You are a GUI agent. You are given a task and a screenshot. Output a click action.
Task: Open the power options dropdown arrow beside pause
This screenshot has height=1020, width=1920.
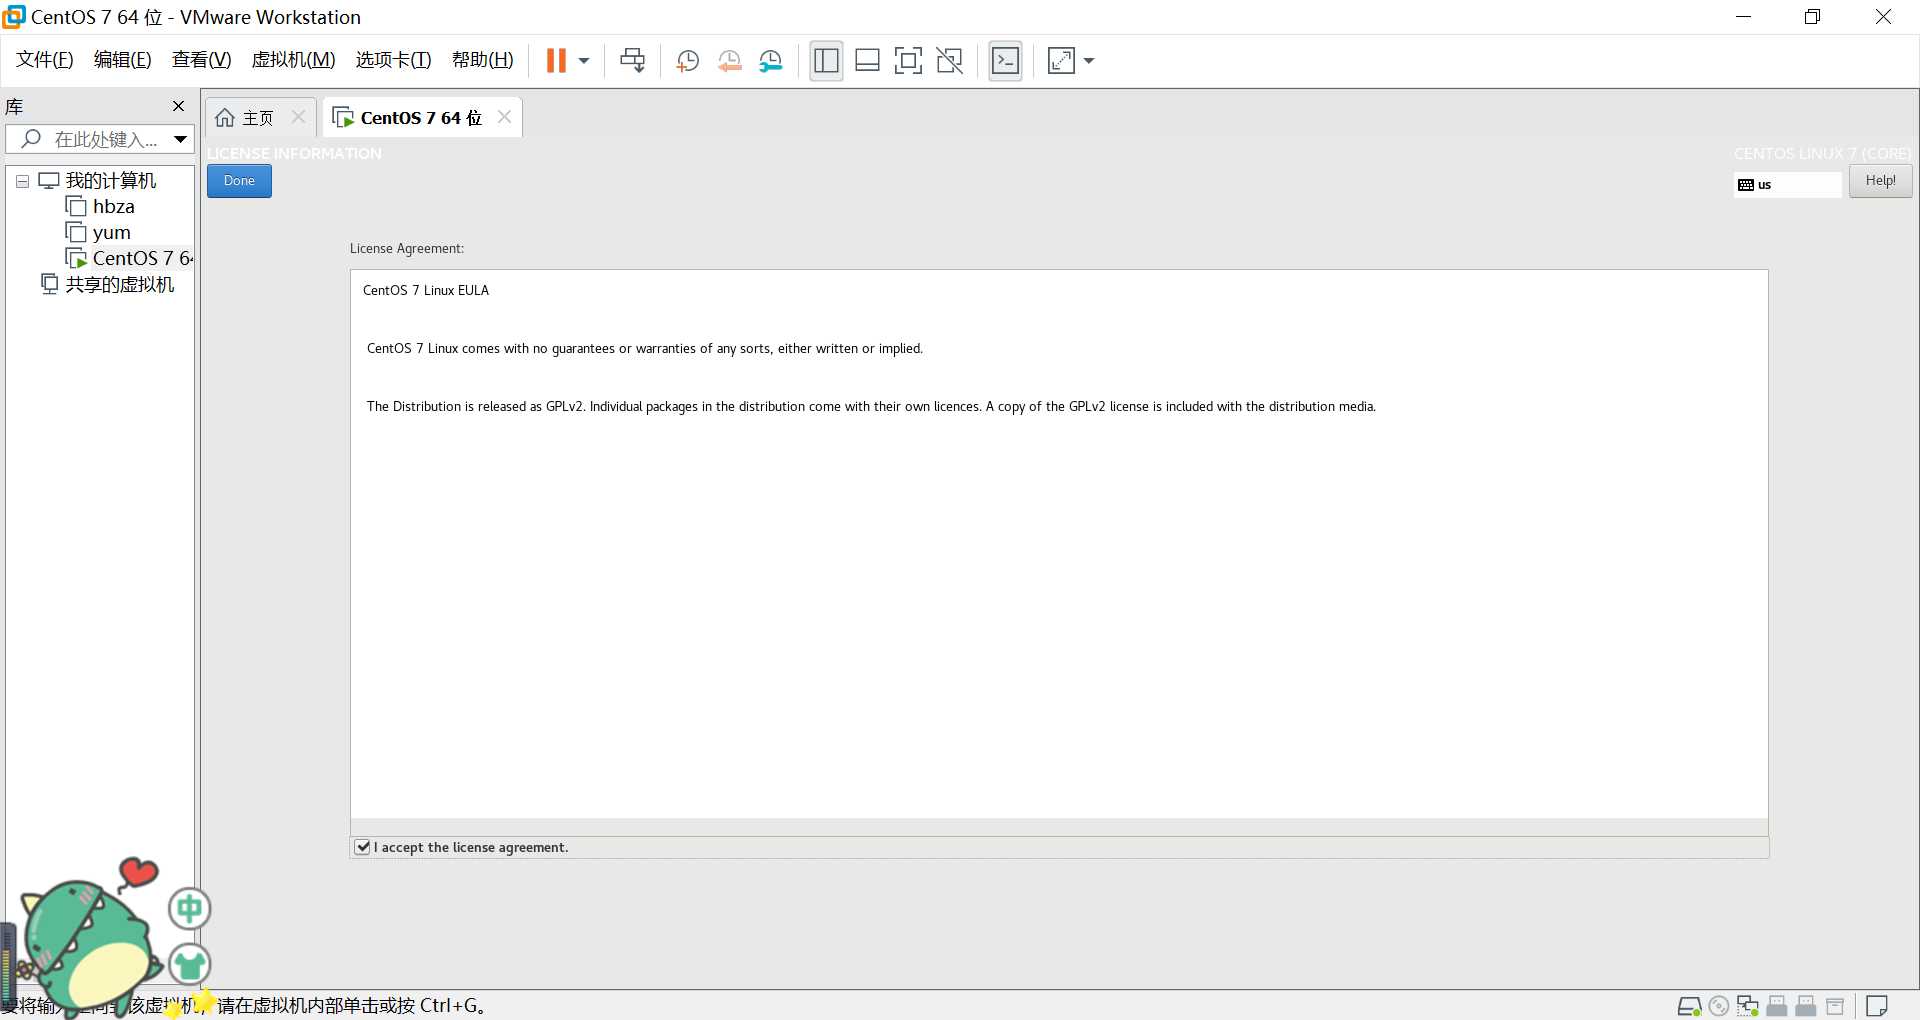point(584,61)
